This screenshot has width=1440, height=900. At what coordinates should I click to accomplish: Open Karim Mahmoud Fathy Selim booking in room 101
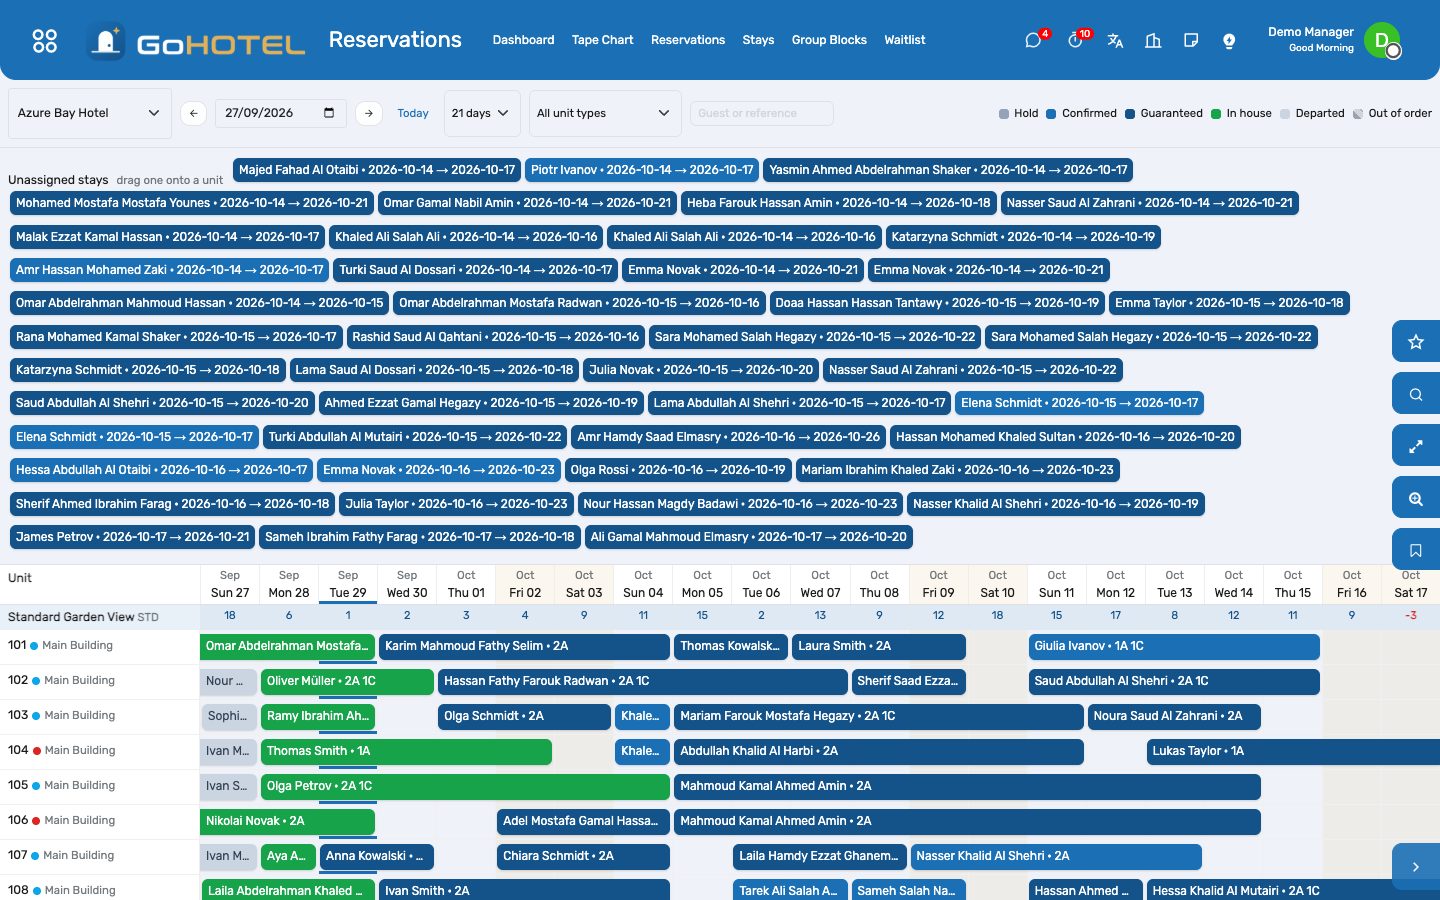pos(524,646)
